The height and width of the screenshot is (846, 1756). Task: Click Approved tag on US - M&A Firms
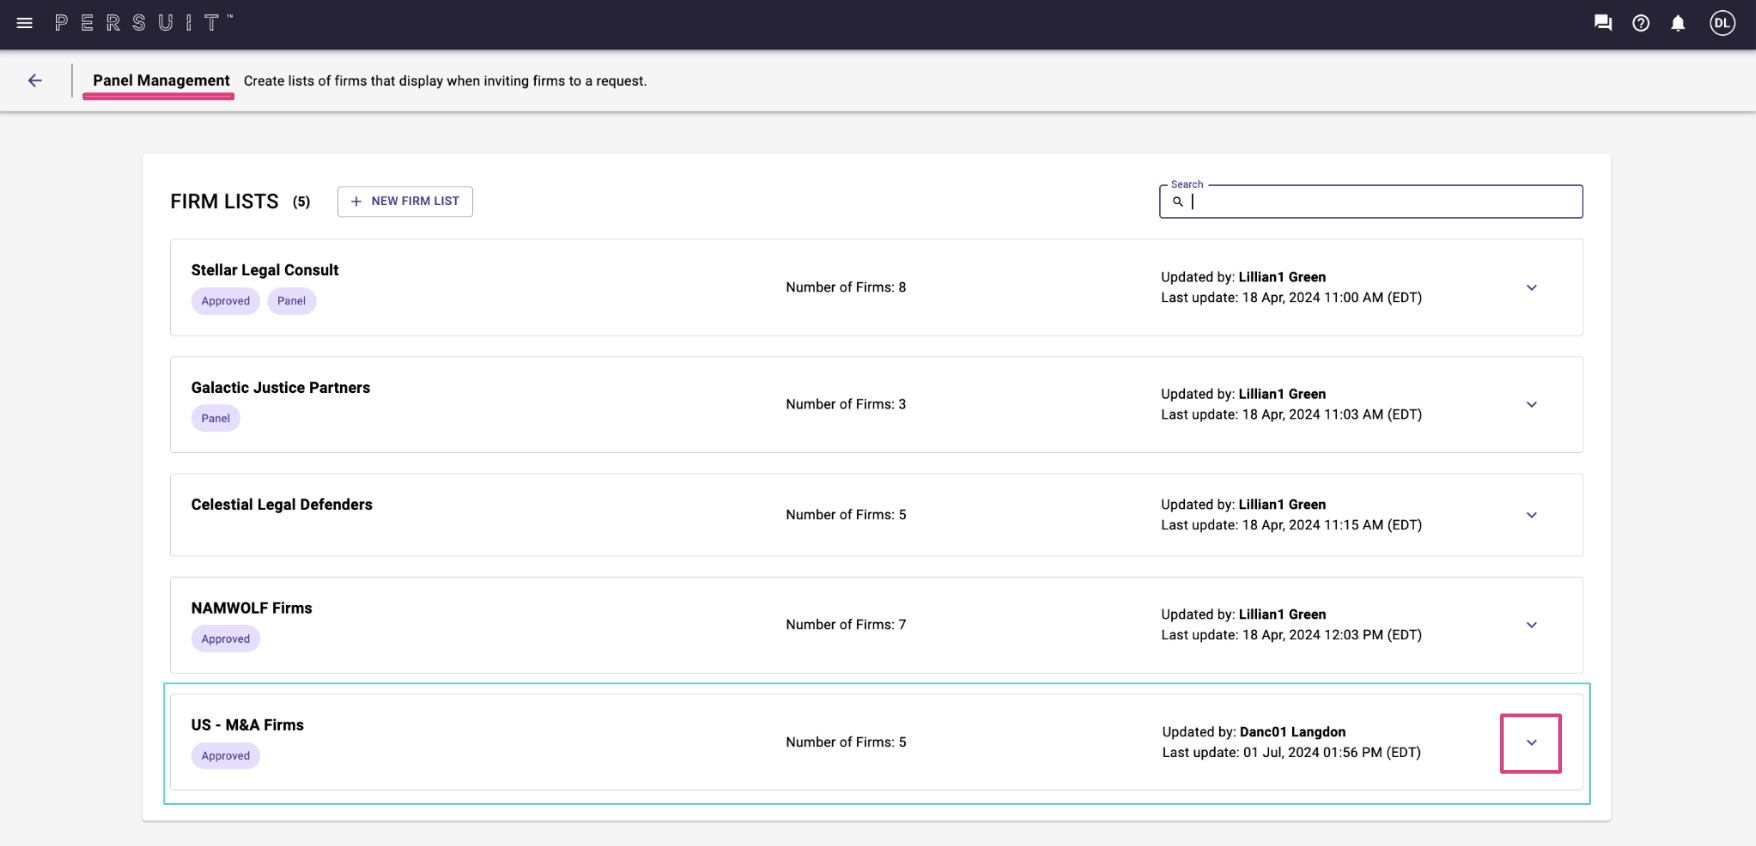pyautogui.click(x=226, y=756)
